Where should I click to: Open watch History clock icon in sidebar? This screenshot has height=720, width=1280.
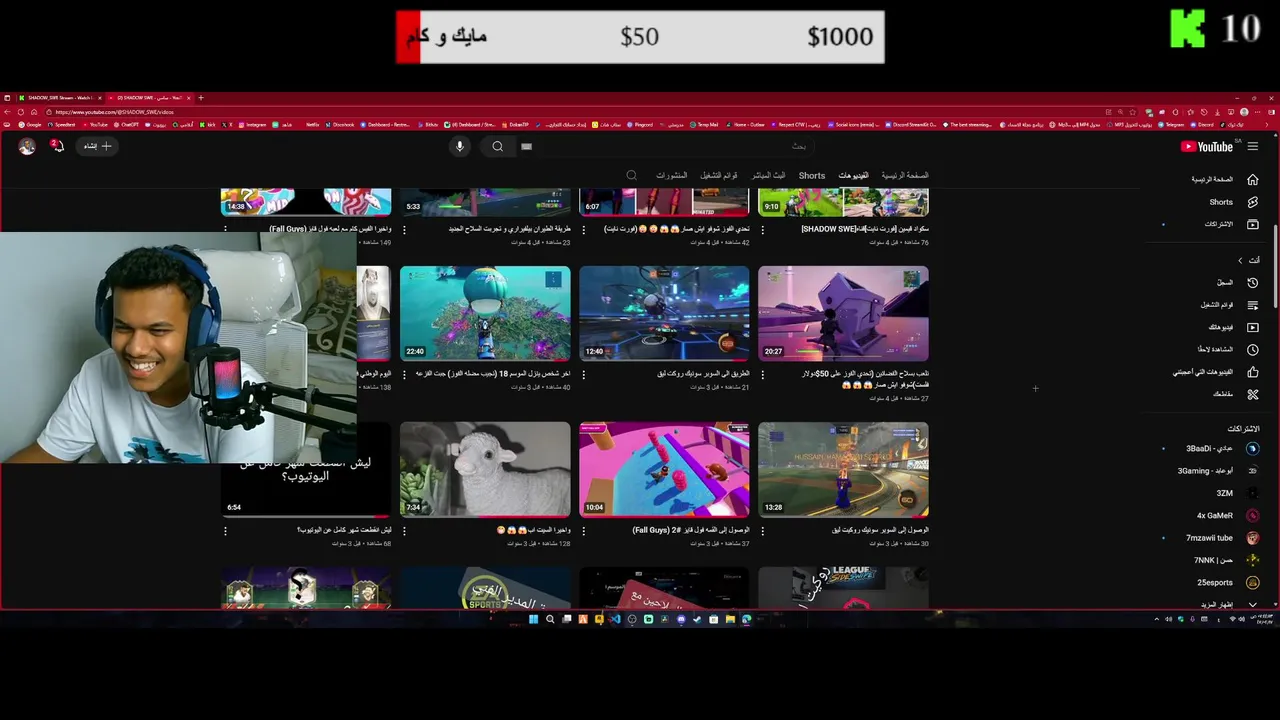(x=1252, y=283)
